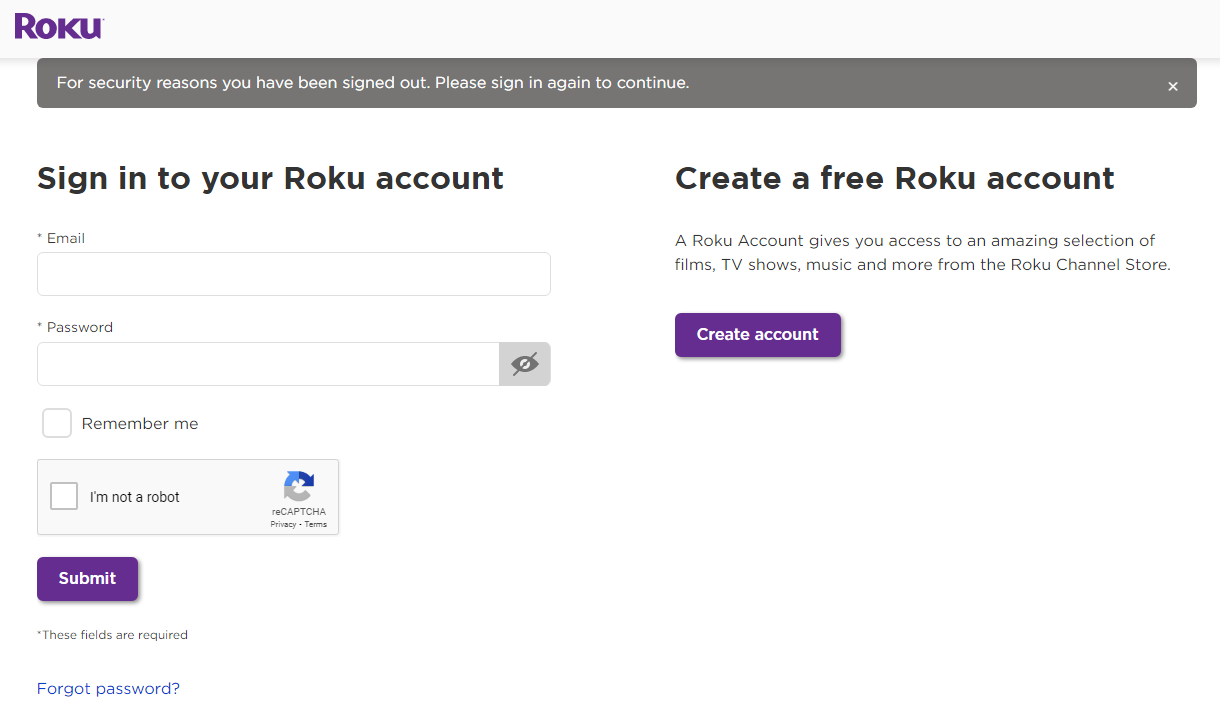Image resolution: width=1220 pixels, height=723 pixels.
Task: Check the I'm not a robot box
Action: point(63,495)
